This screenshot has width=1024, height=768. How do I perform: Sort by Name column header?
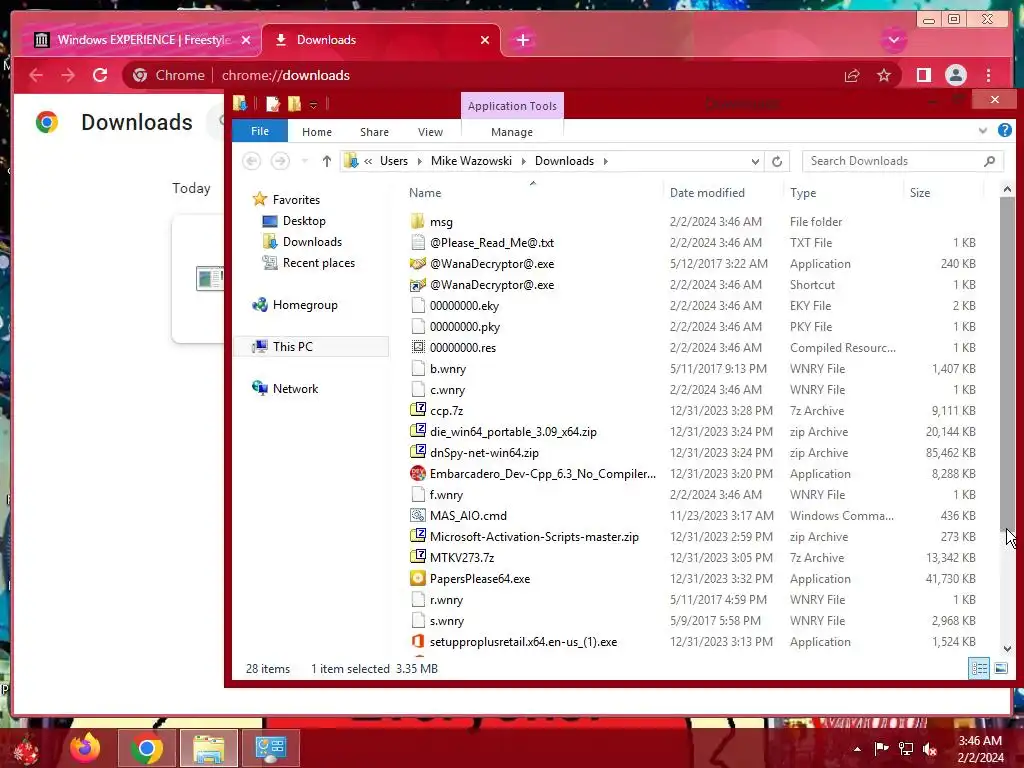pos(532,193)
